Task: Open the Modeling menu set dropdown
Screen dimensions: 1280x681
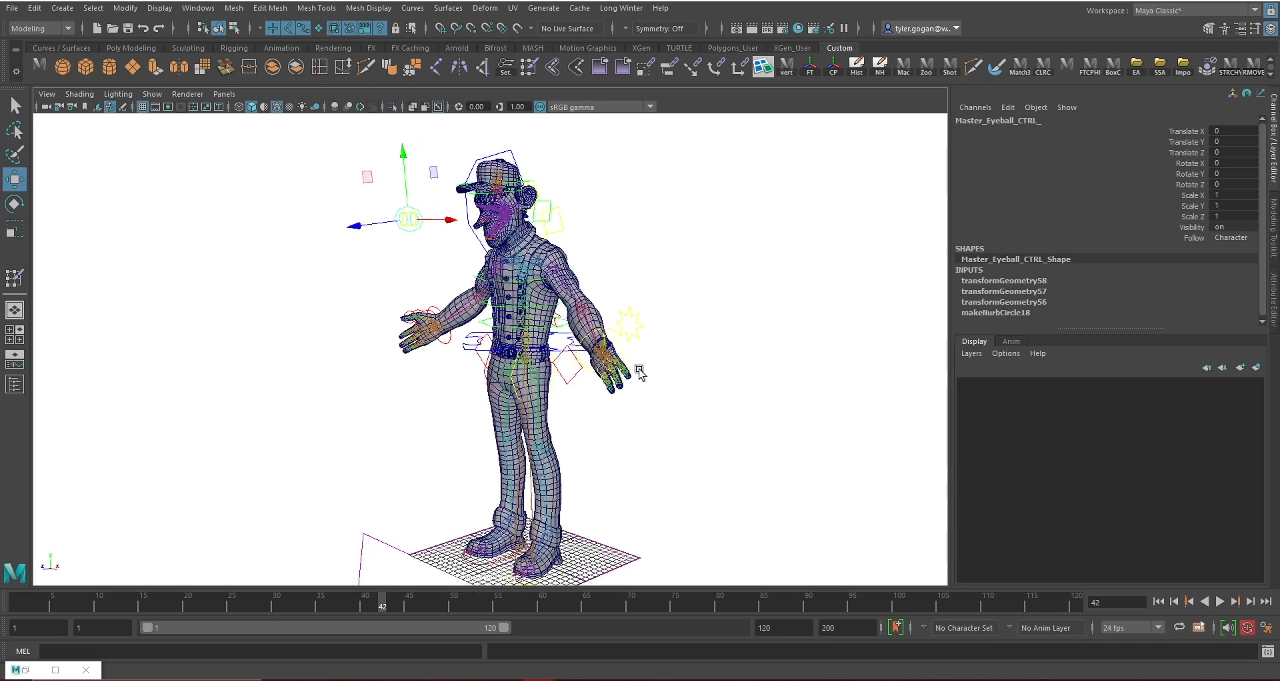Action: click(40, 28)
